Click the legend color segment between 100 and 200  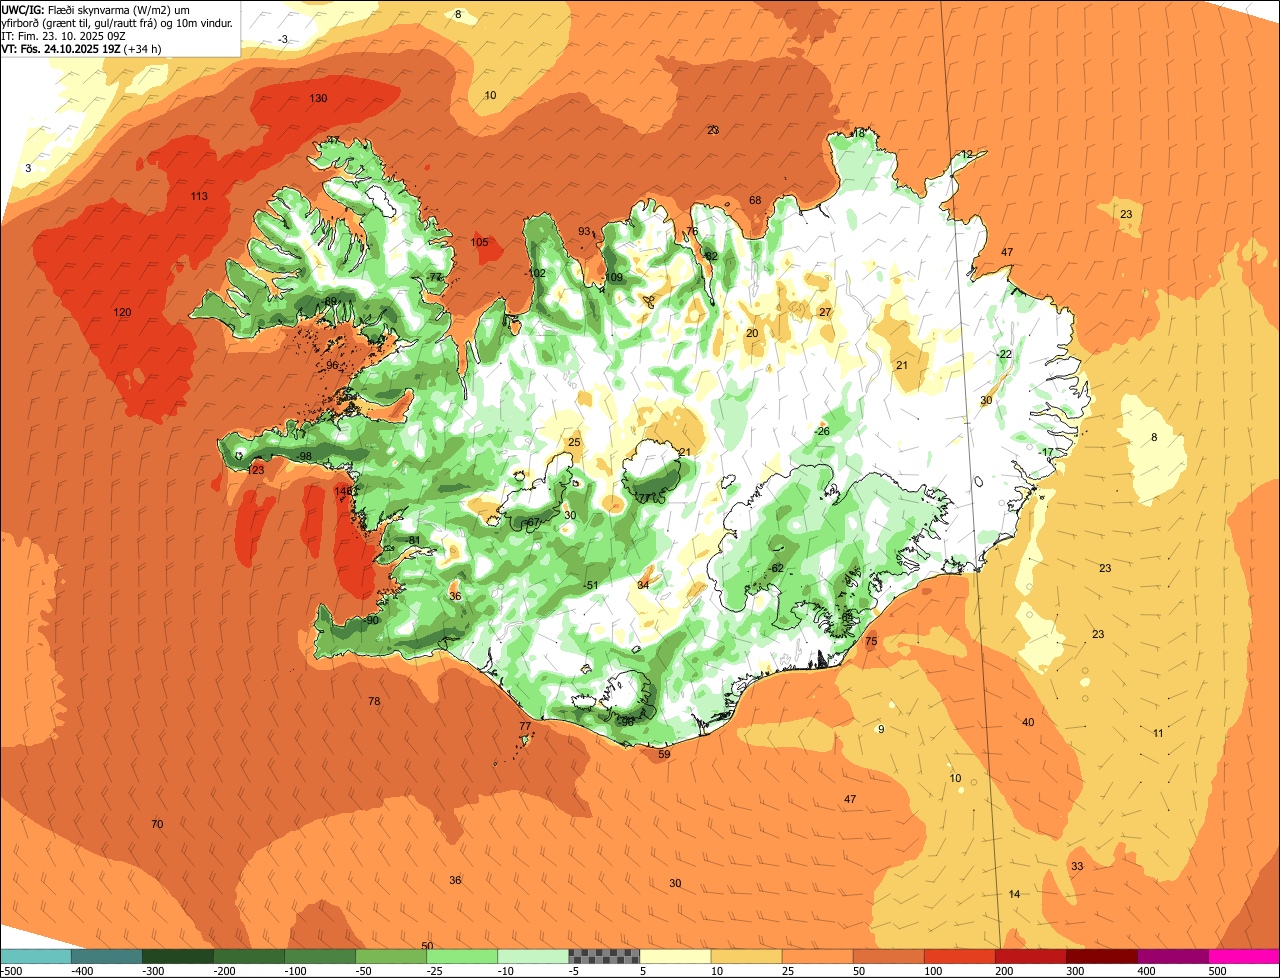(x=960, y=956)
